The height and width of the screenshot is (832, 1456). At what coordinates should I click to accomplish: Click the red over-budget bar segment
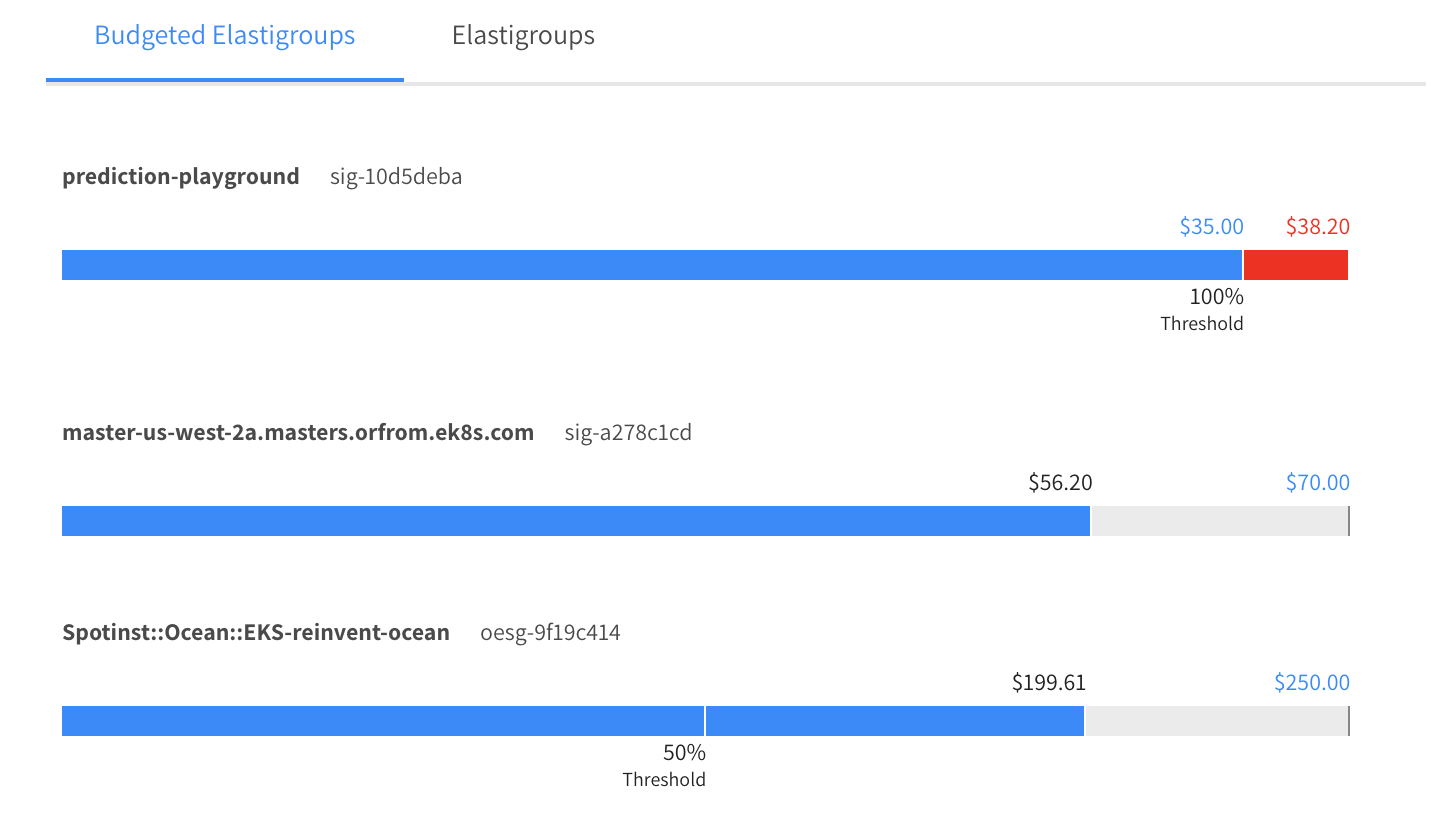pyautogui.click(x=1296, y=265)
